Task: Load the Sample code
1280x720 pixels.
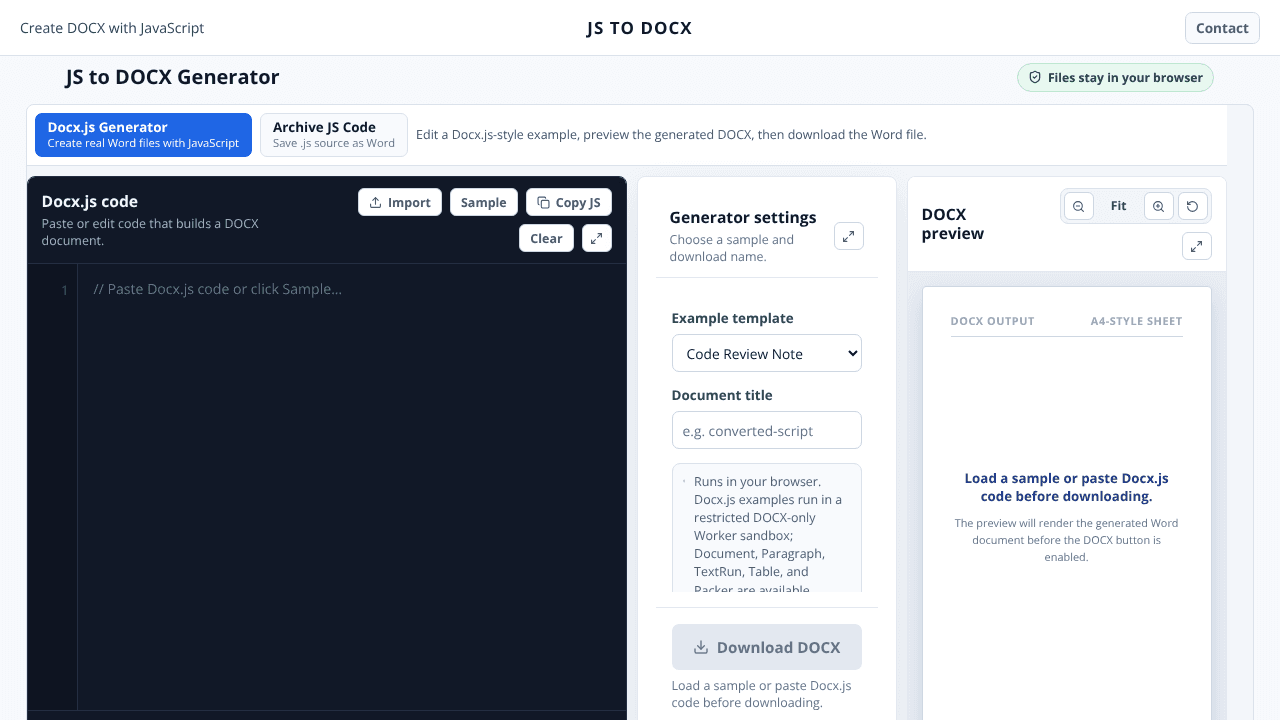Action: (x=484, y=202)
